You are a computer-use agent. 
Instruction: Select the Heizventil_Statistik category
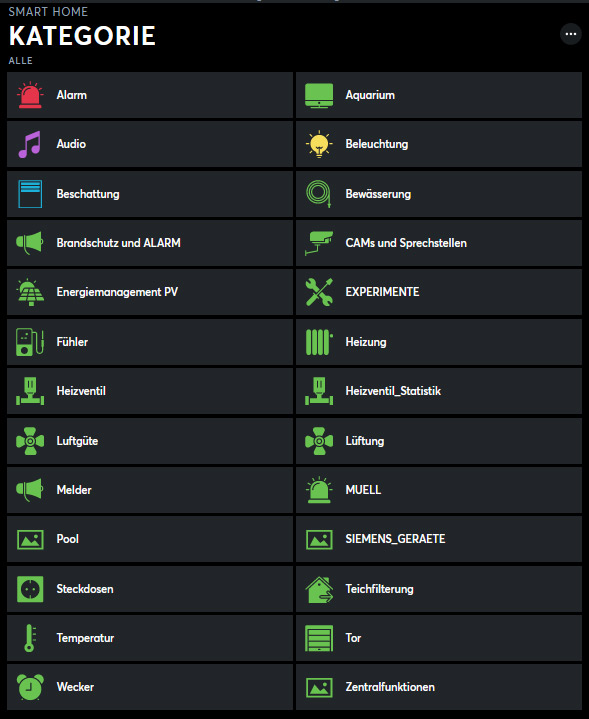439,391
